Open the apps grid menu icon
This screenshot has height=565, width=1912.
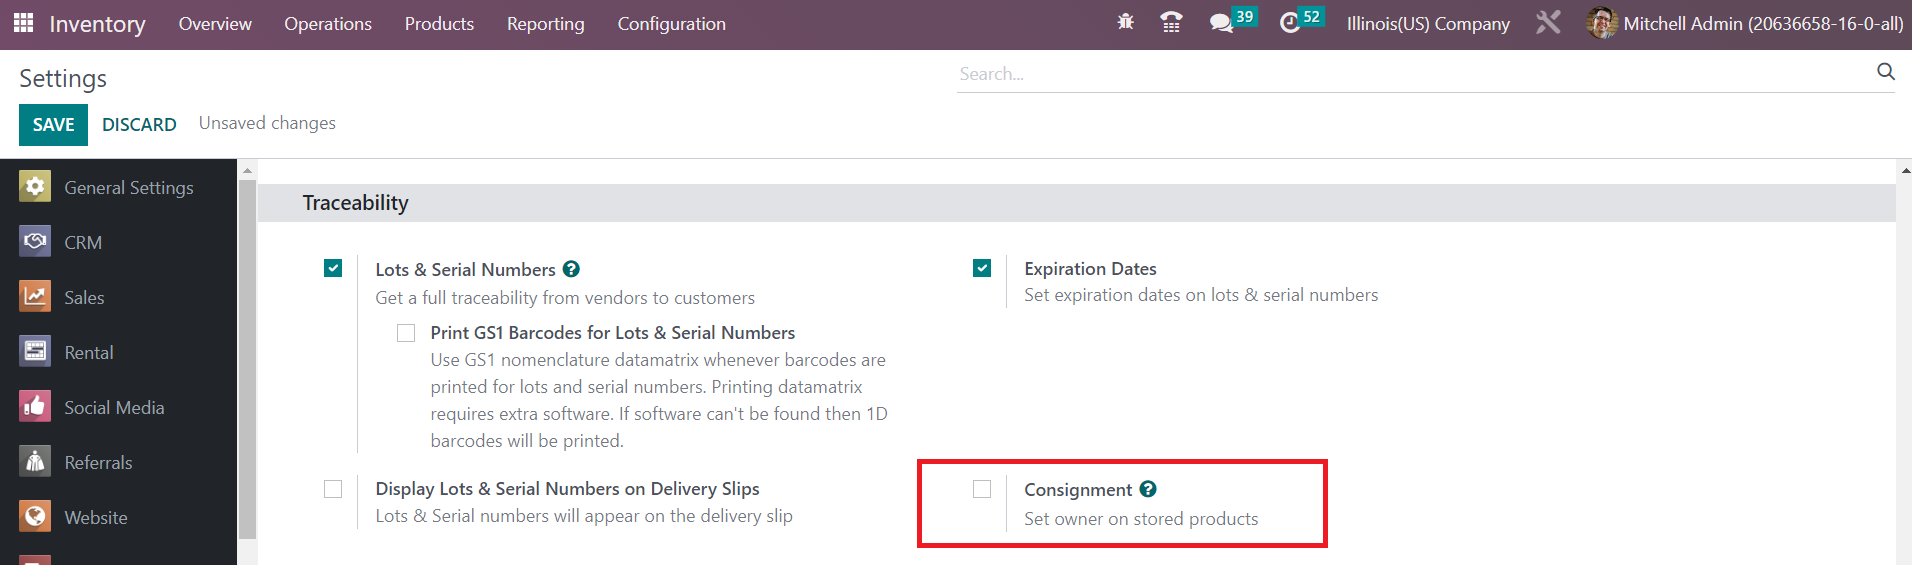click(23, 23)
